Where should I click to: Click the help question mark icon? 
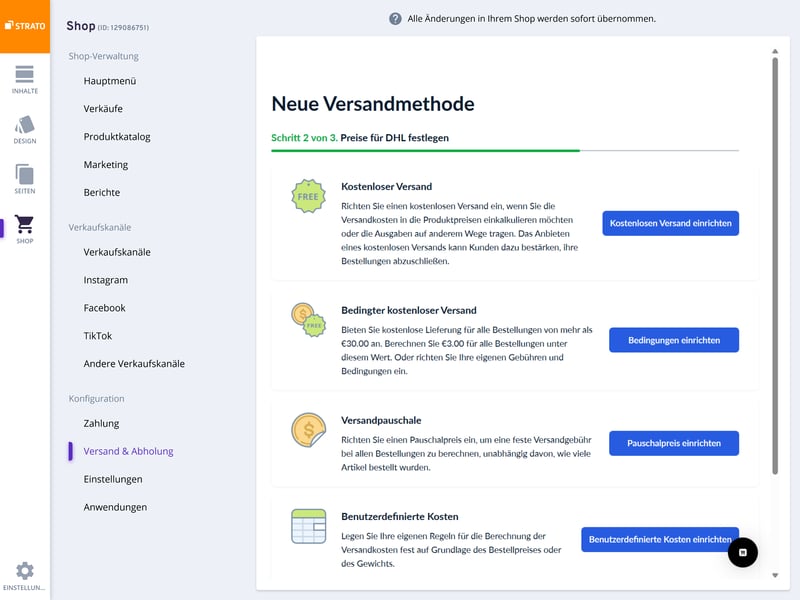click(395, 19)
